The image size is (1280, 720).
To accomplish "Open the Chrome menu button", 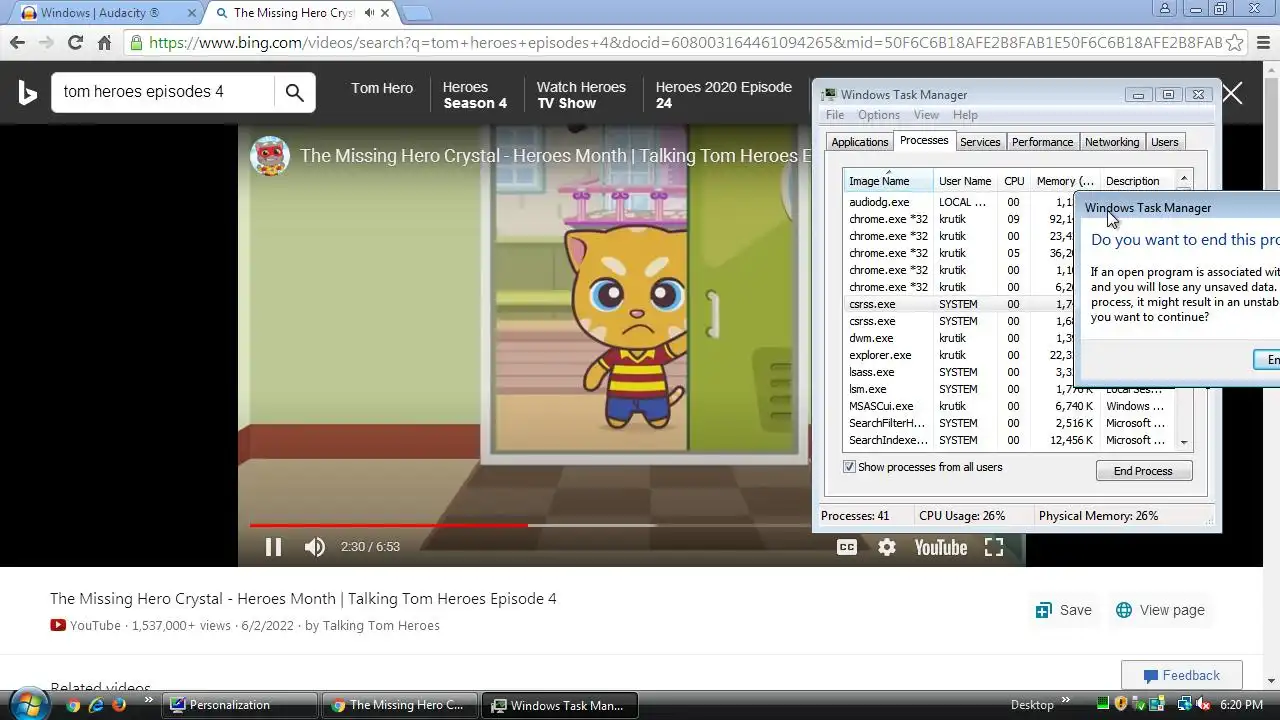I will [x=1264, y=43].
